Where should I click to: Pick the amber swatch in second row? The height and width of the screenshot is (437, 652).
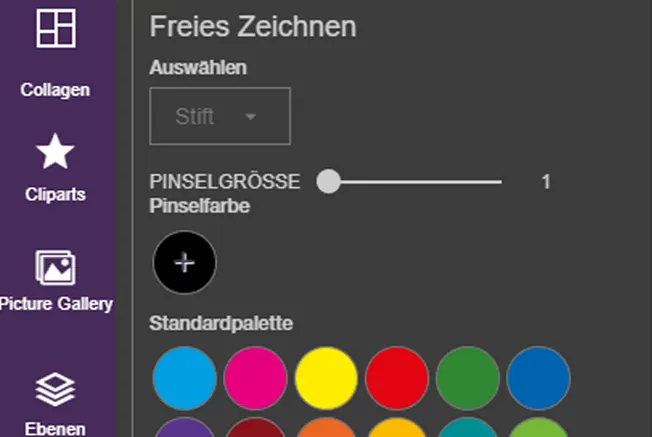tap(397, 430)
